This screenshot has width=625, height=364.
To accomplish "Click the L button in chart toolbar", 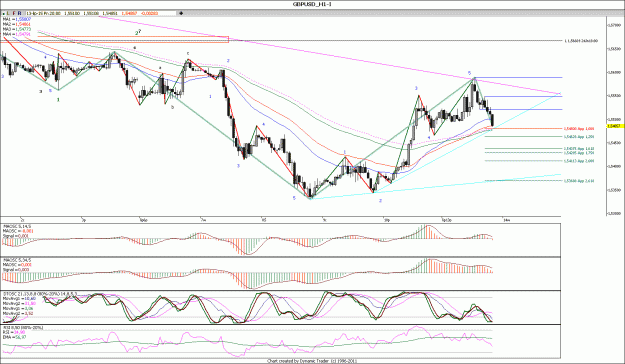I will click(x=8, y=13).
